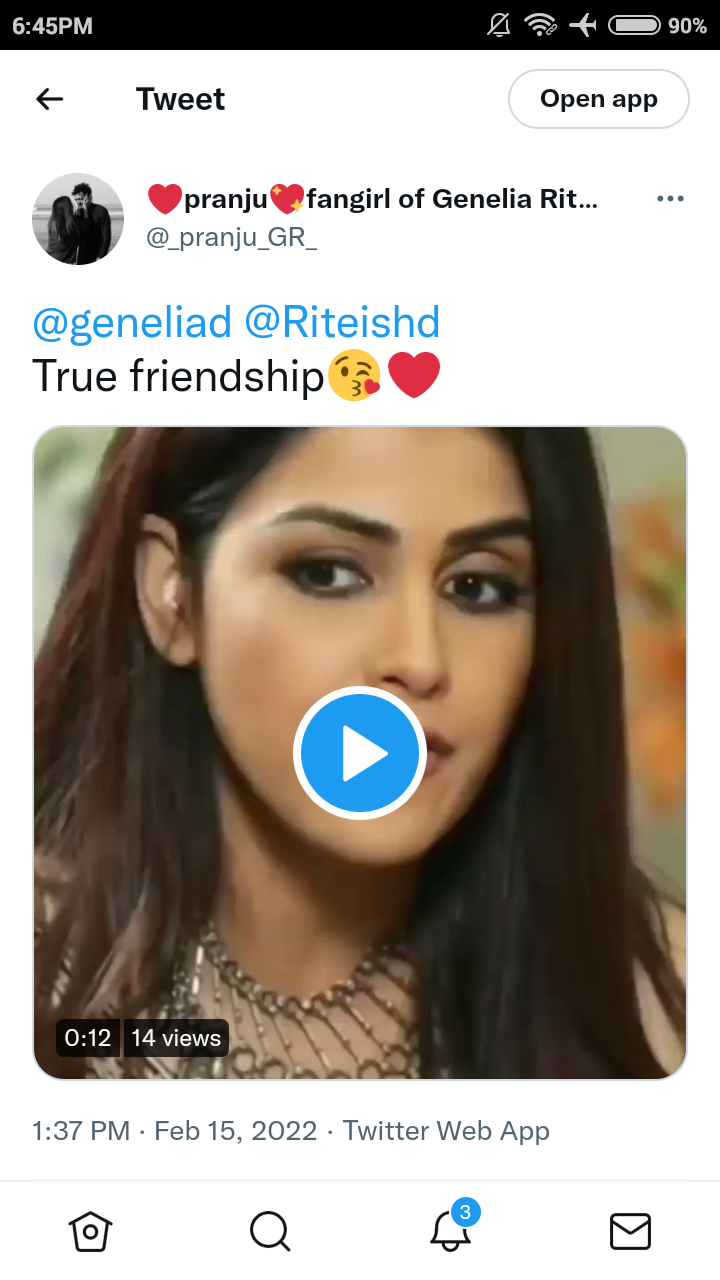The width and height of the screenshot is (720, 1280).
Task: Open the @Riteishd mention link
Action: 342,323
